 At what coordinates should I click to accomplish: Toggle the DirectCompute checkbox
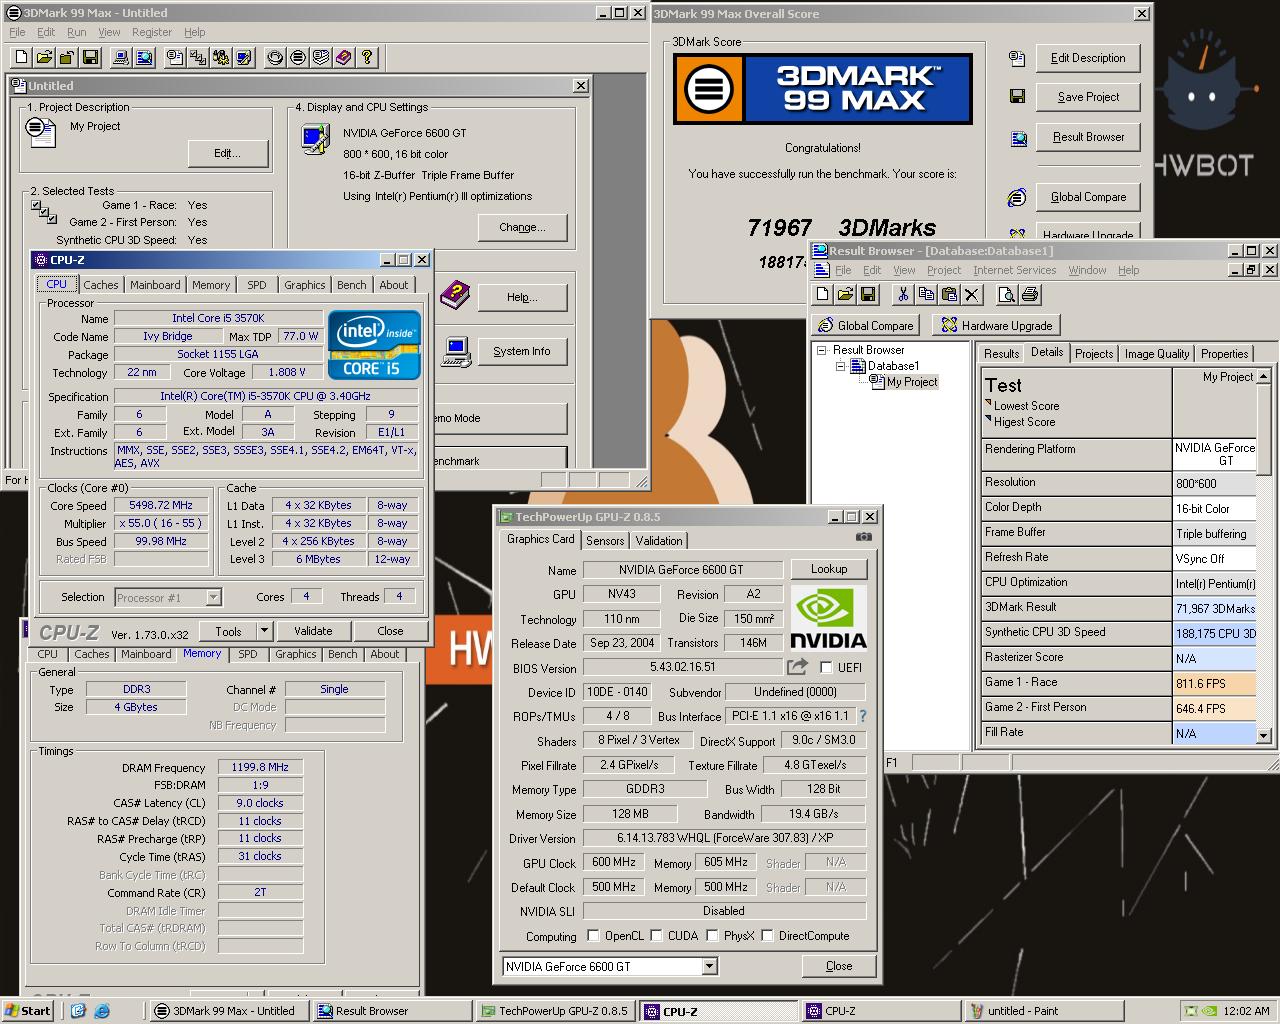pyautogui.click(x=767, y=936)
